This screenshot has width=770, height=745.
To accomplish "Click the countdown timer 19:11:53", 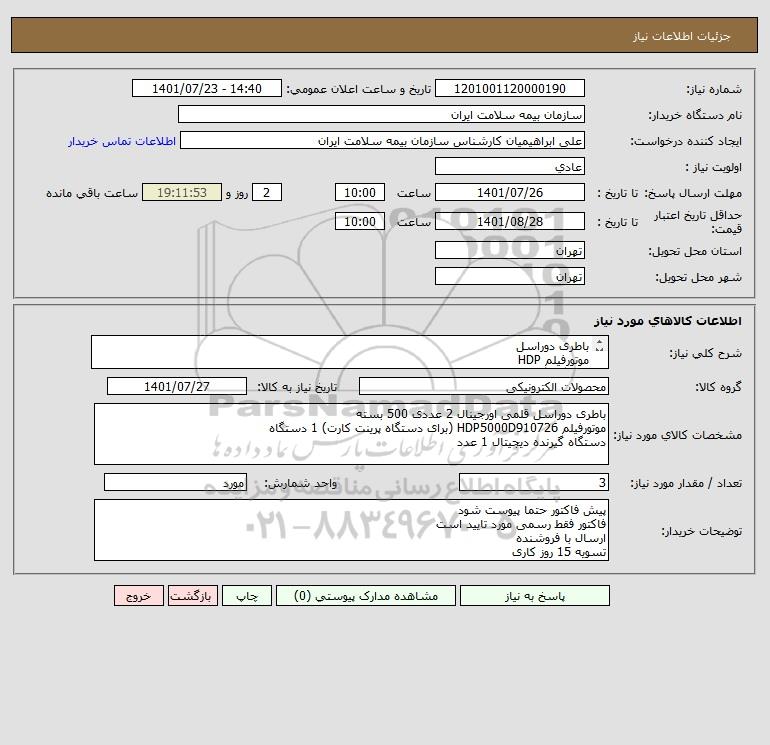I will point(182,193).
